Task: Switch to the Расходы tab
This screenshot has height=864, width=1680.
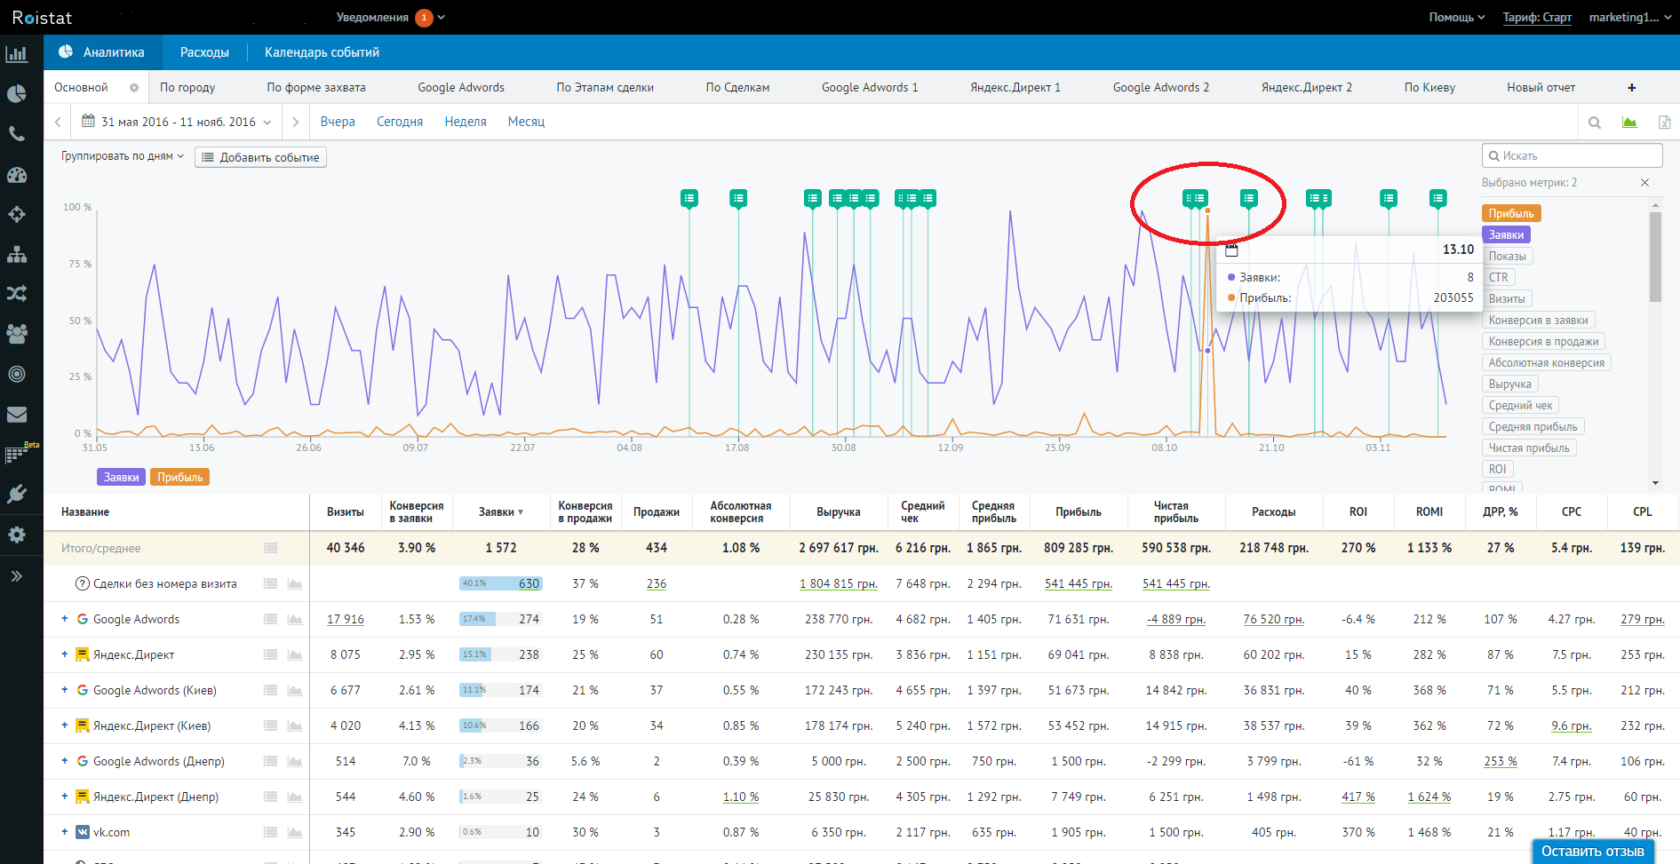Action: pyautogui.click(x=204, y=52)
